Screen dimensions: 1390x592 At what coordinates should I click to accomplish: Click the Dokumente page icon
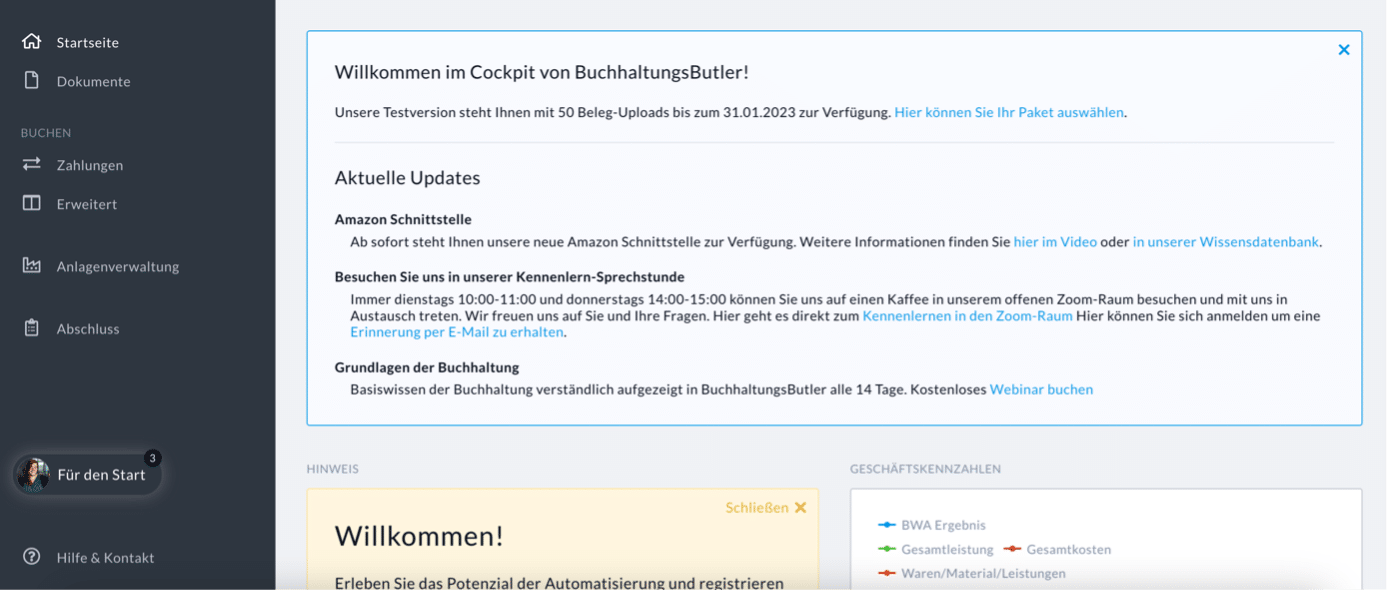(32, 81)
